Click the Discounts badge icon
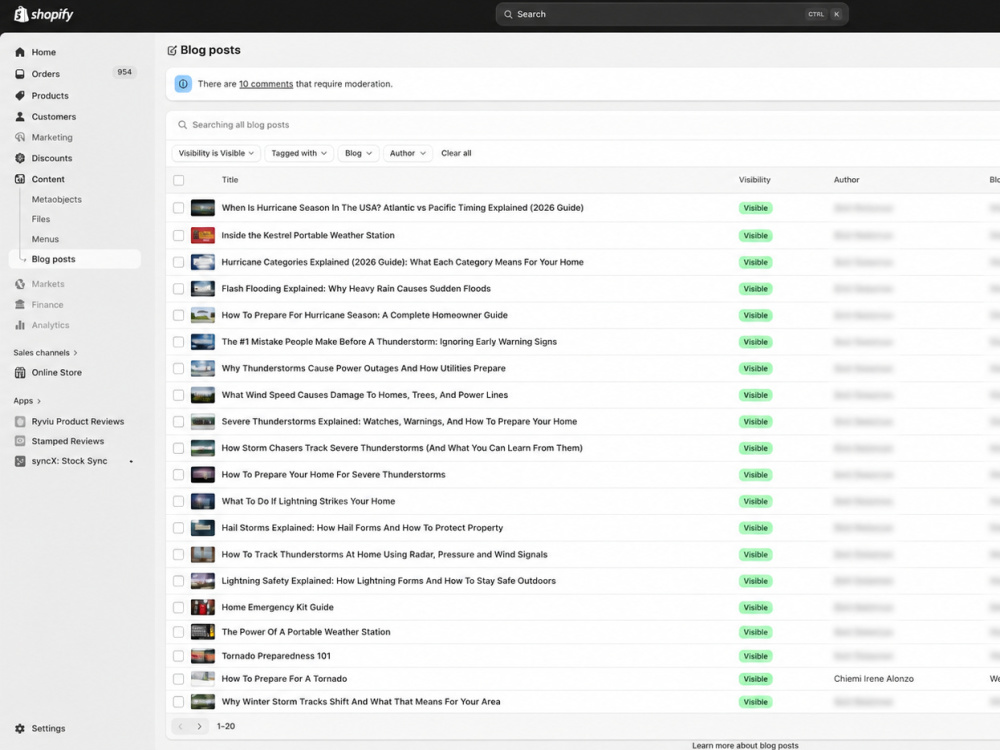 [20, 158]
